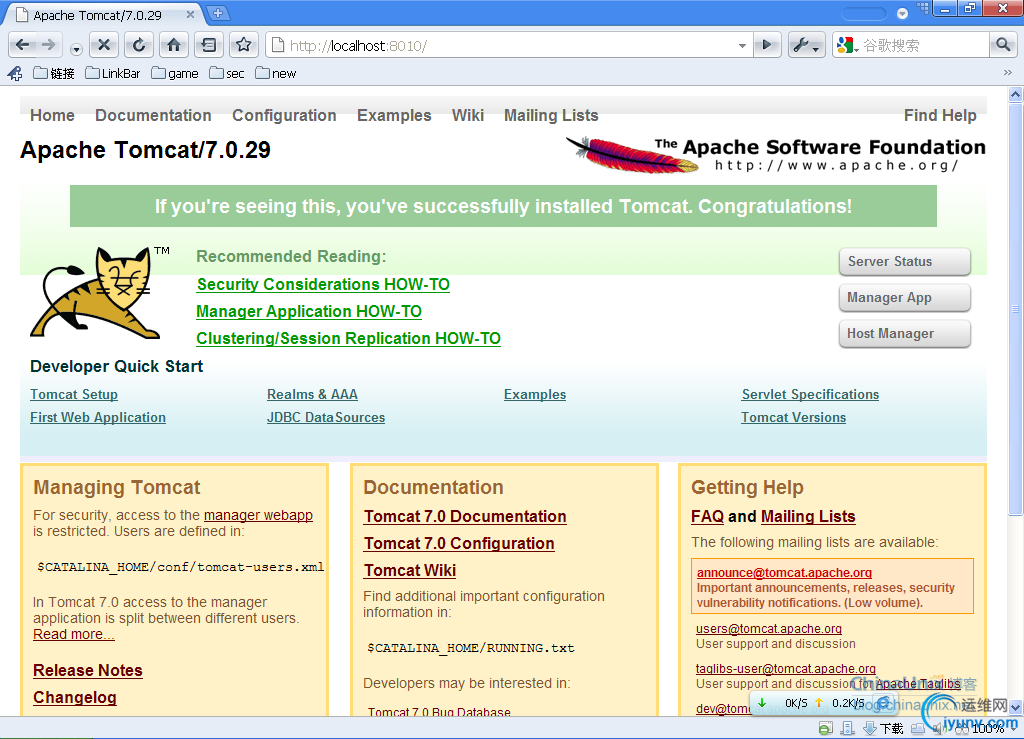The image size is (1024, 739).
Task: Expand bookmarks bar overflow chevron
Action: point(1008,72)
